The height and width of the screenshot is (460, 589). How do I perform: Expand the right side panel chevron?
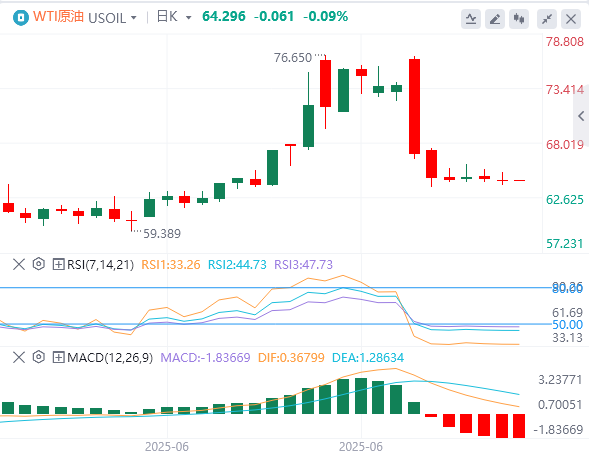coord(581,116)
